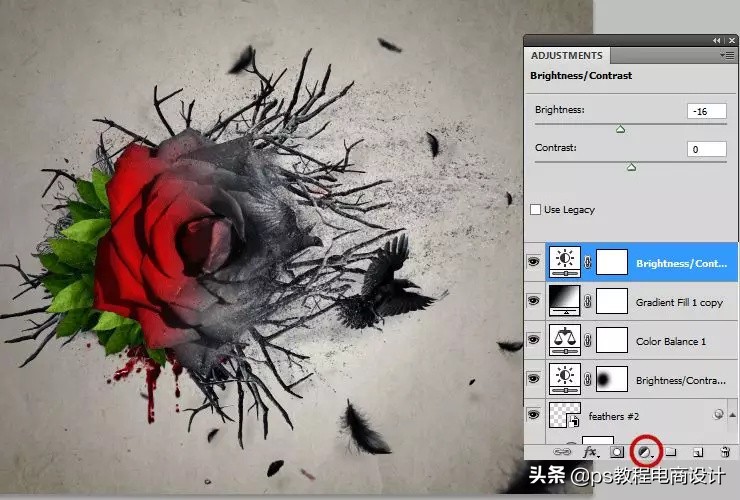This screenshot has width=740, height=500.
Task: Hide the Color Balance 1 layer
Action: [x=533, y=341]
